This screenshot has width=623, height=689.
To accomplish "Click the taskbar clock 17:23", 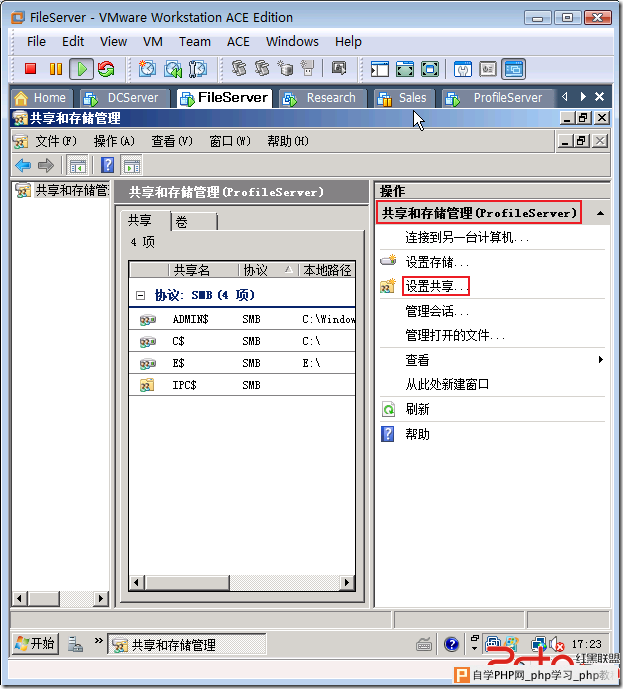I will point(586,644).
